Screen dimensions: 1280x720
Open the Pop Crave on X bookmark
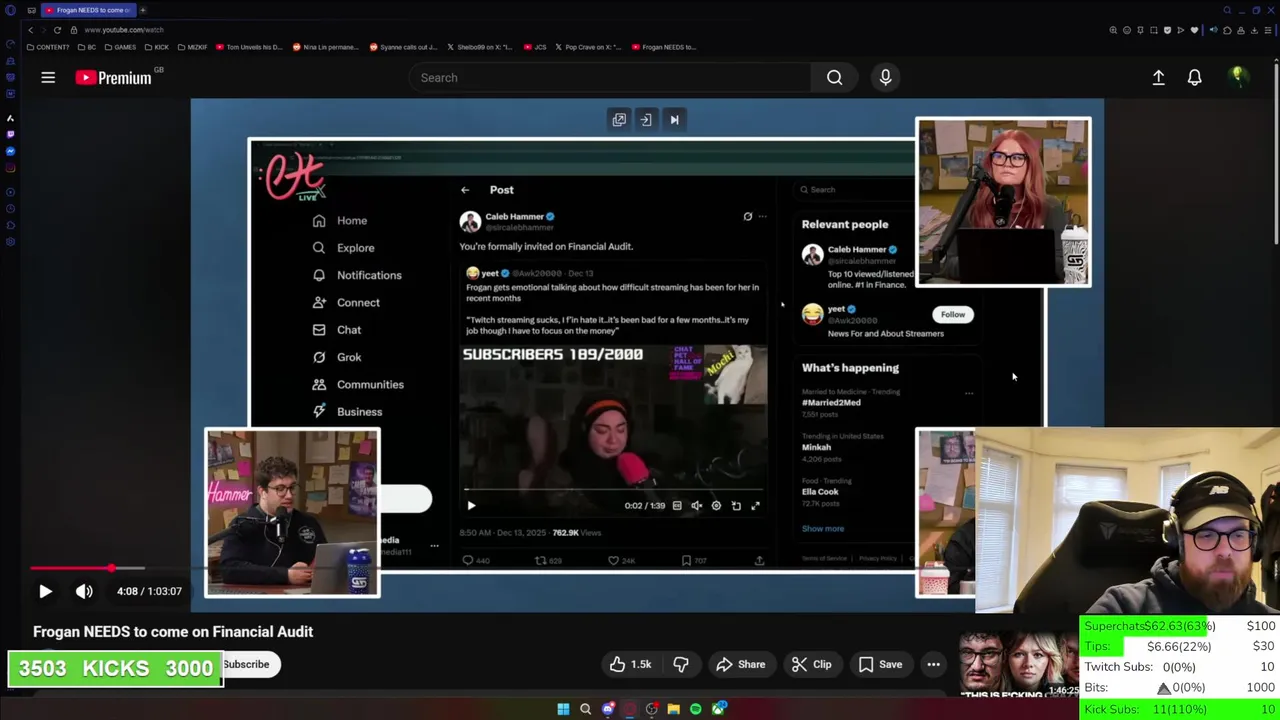point(588,47)
